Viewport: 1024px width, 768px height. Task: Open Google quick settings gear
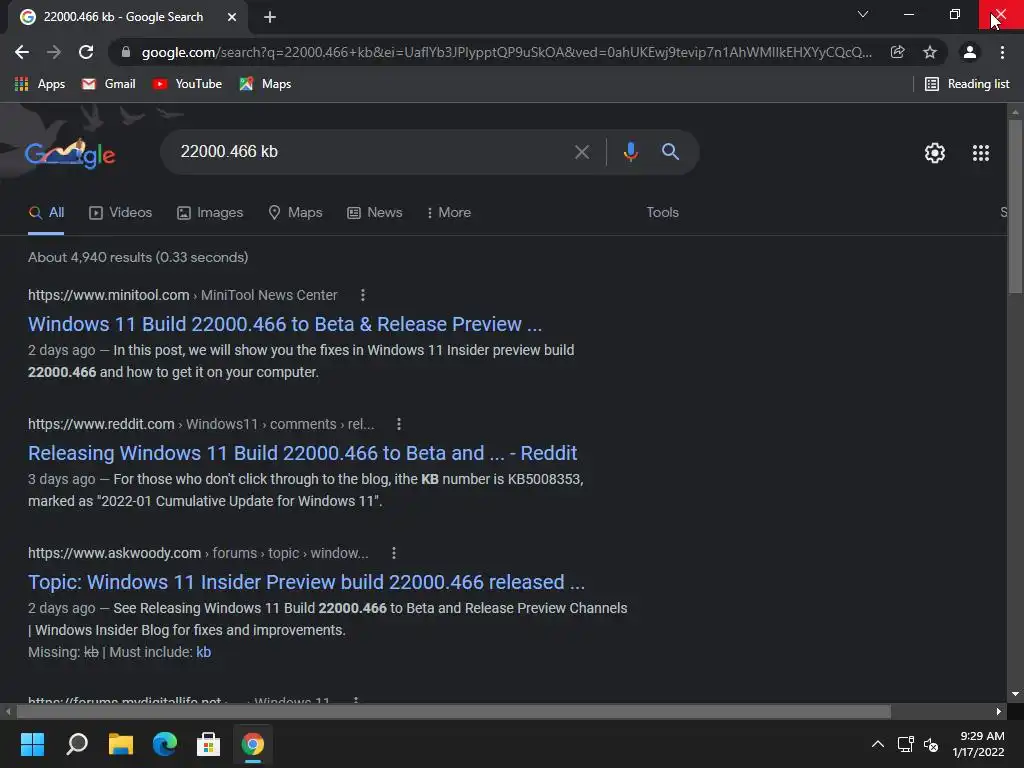click(x=935, y=153)
